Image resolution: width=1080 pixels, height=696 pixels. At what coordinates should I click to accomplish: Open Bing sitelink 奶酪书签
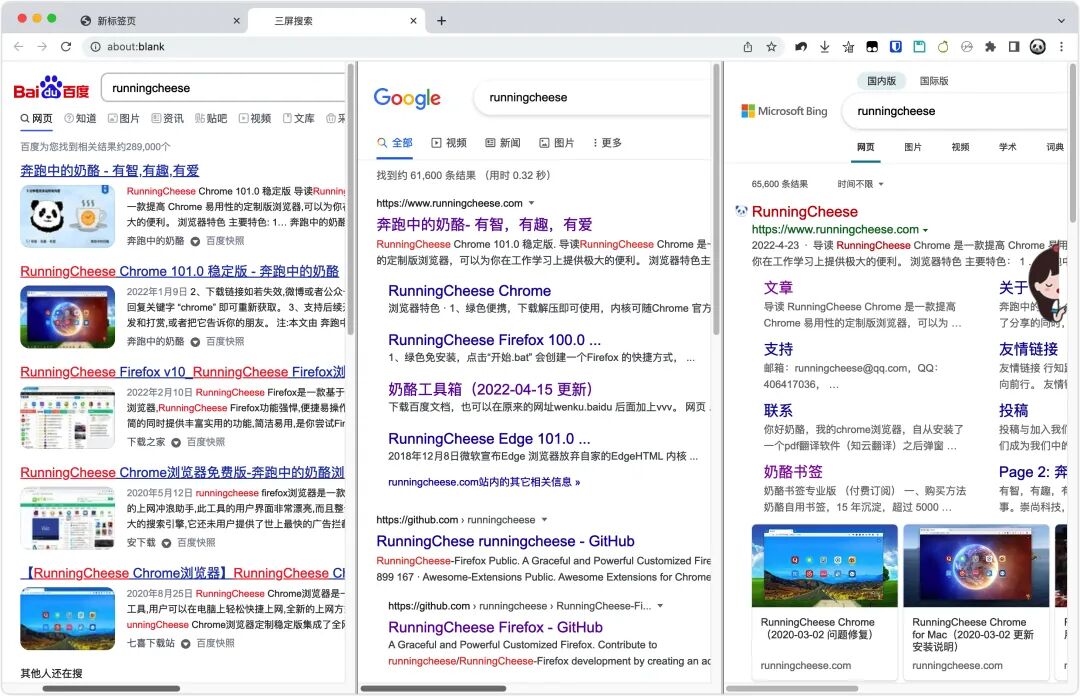pos(793,471)
